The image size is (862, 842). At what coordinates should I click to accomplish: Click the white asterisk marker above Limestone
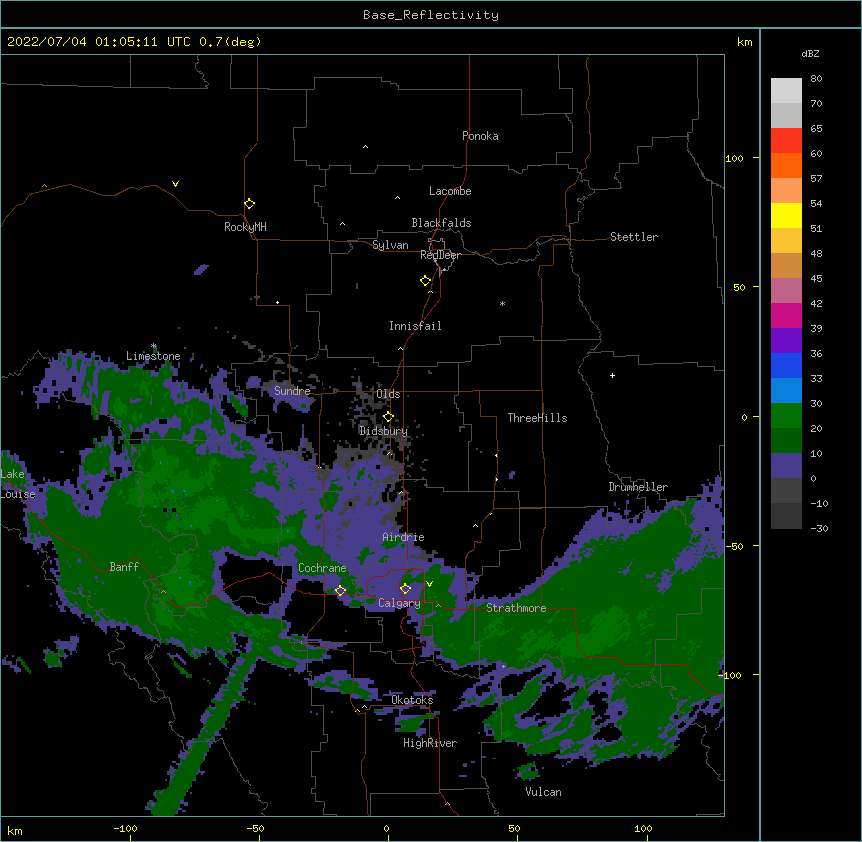[x=154, y=346]
